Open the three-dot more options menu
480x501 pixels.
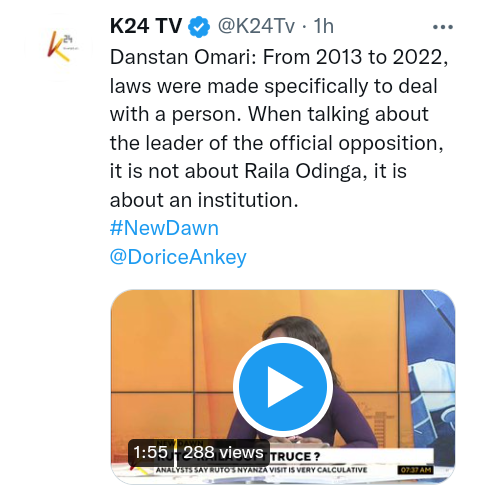click(443, 27)
